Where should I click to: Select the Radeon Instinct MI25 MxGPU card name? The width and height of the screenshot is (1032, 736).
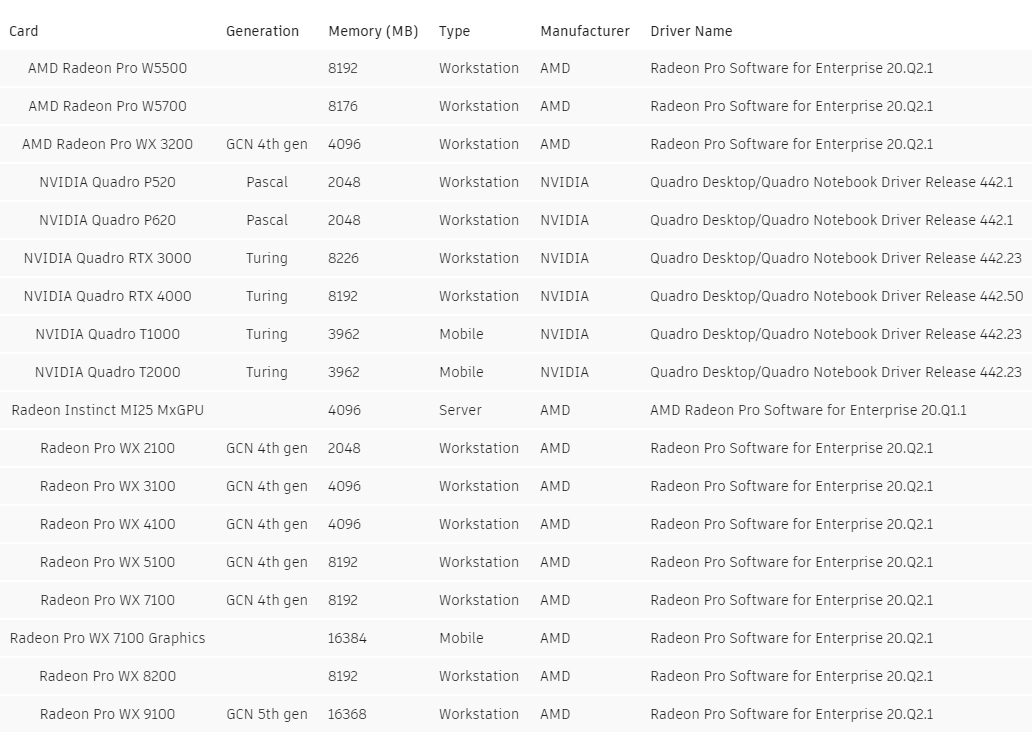click(x=107, y=410)
